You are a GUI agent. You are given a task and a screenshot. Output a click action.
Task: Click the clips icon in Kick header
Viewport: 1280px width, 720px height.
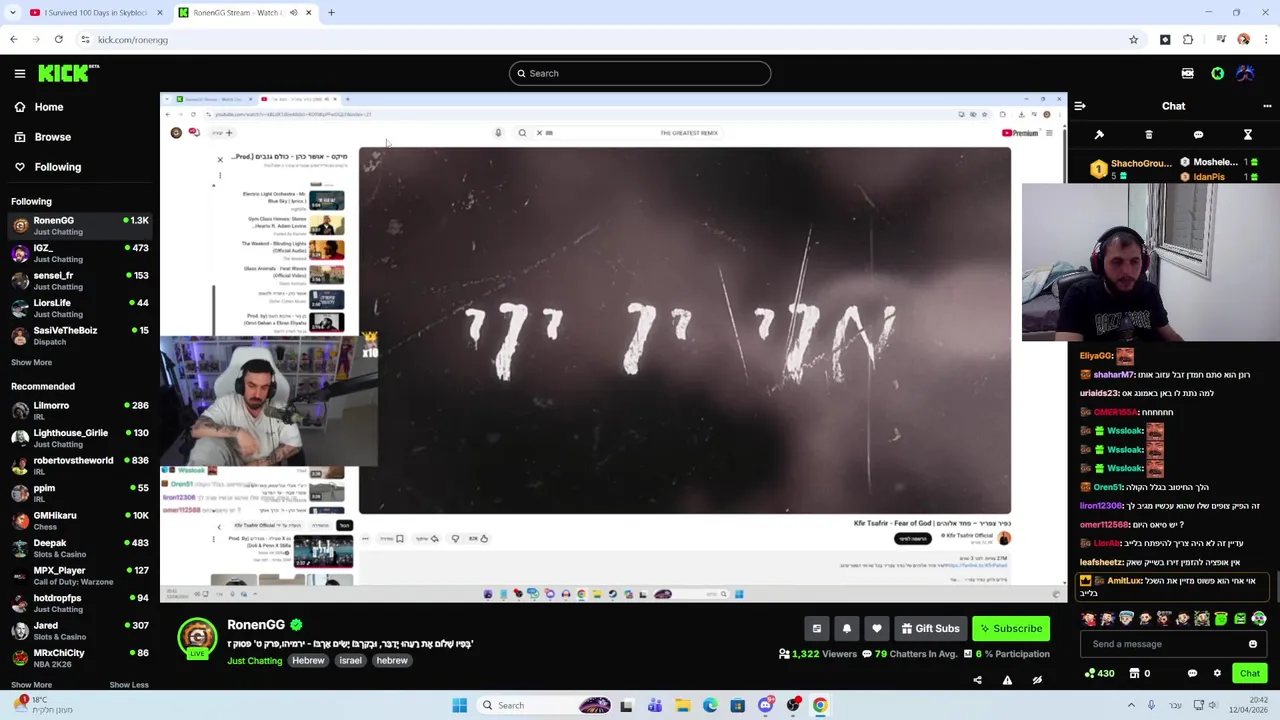pyautogui.click(x=1187, y=73)
